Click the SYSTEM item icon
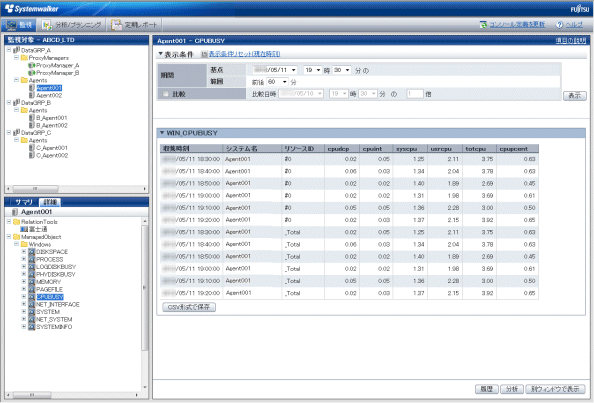 point(32,312)
